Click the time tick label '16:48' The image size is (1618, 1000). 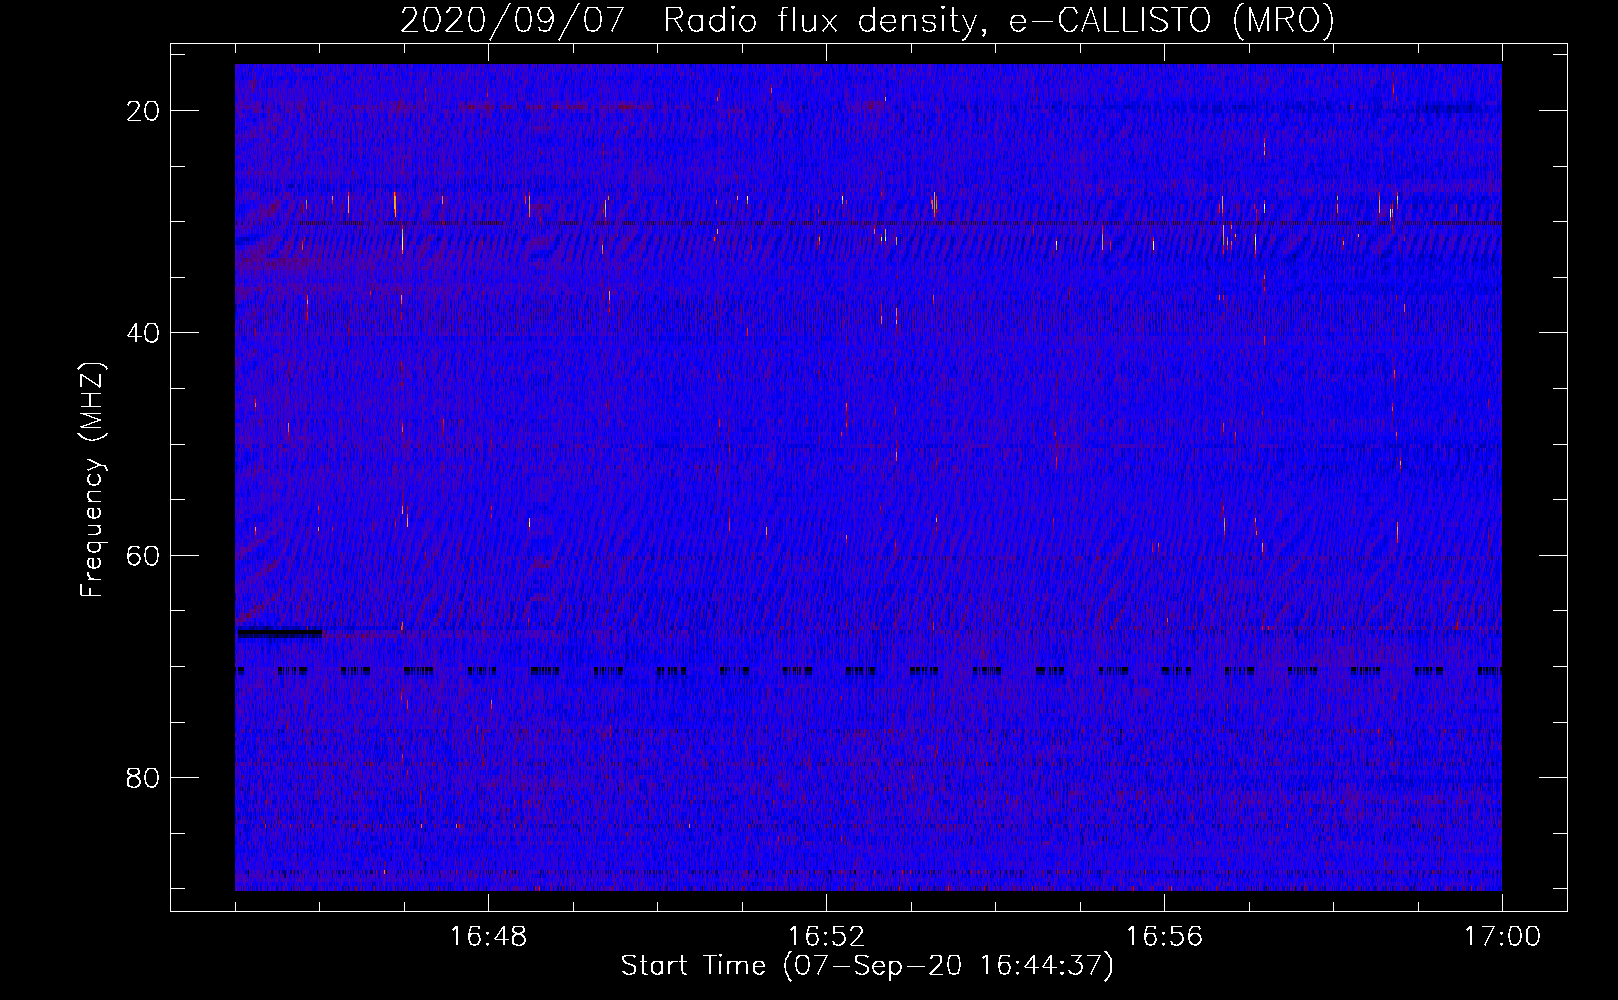[488, 936]
